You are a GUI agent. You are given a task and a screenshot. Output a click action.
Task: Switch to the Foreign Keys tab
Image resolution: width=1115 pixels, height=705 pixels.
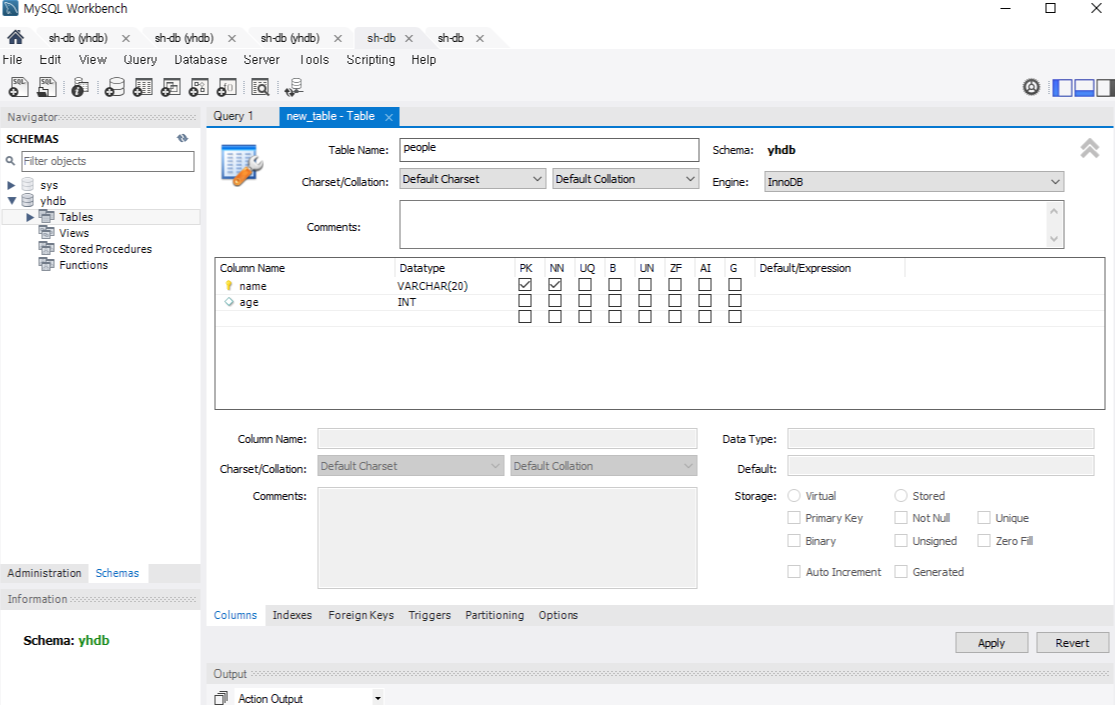(x=361, y=615)
